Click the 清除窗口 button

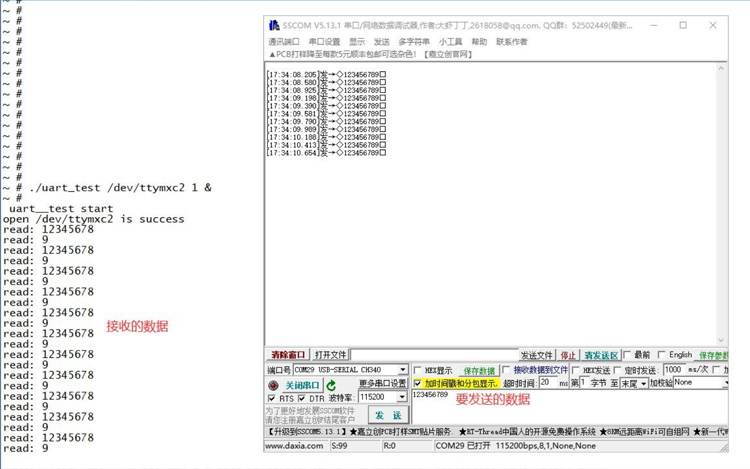(x=288, y=355)
